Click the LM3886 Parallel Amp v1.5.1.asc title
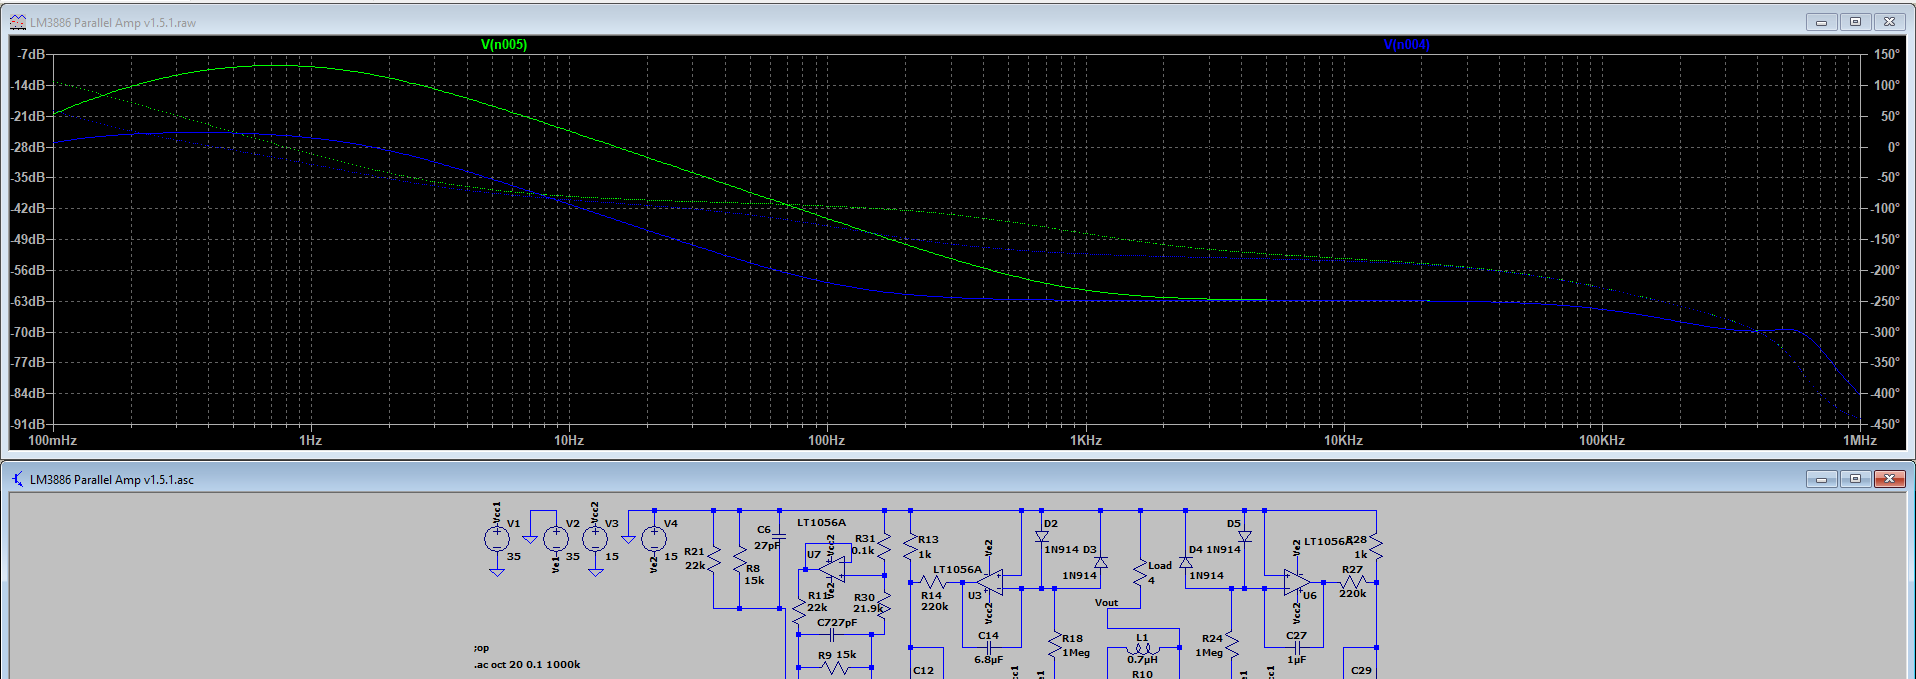This screenshot has width=1916, height=679. (112, 479)
